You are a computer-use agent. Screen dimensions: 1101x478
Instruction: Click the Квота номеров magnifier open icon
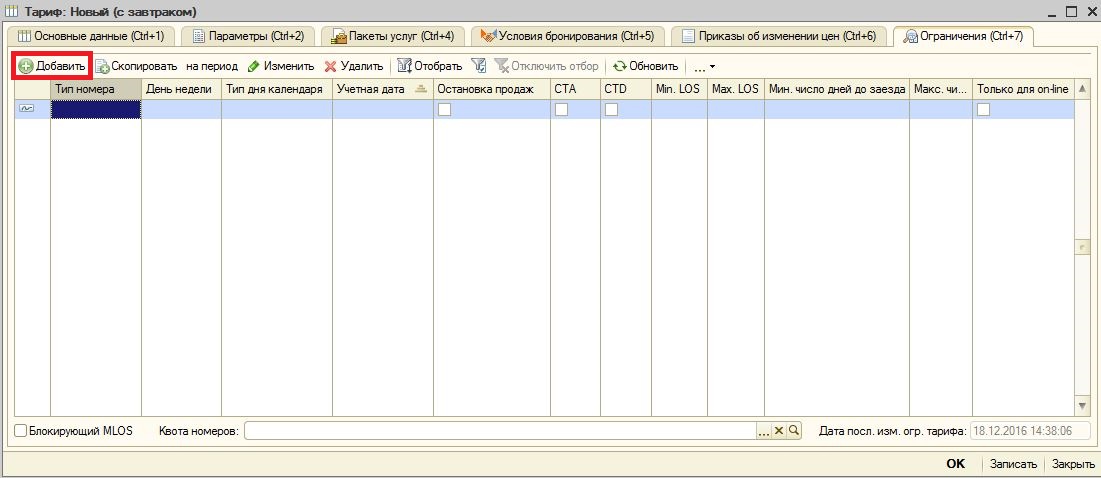793,431
